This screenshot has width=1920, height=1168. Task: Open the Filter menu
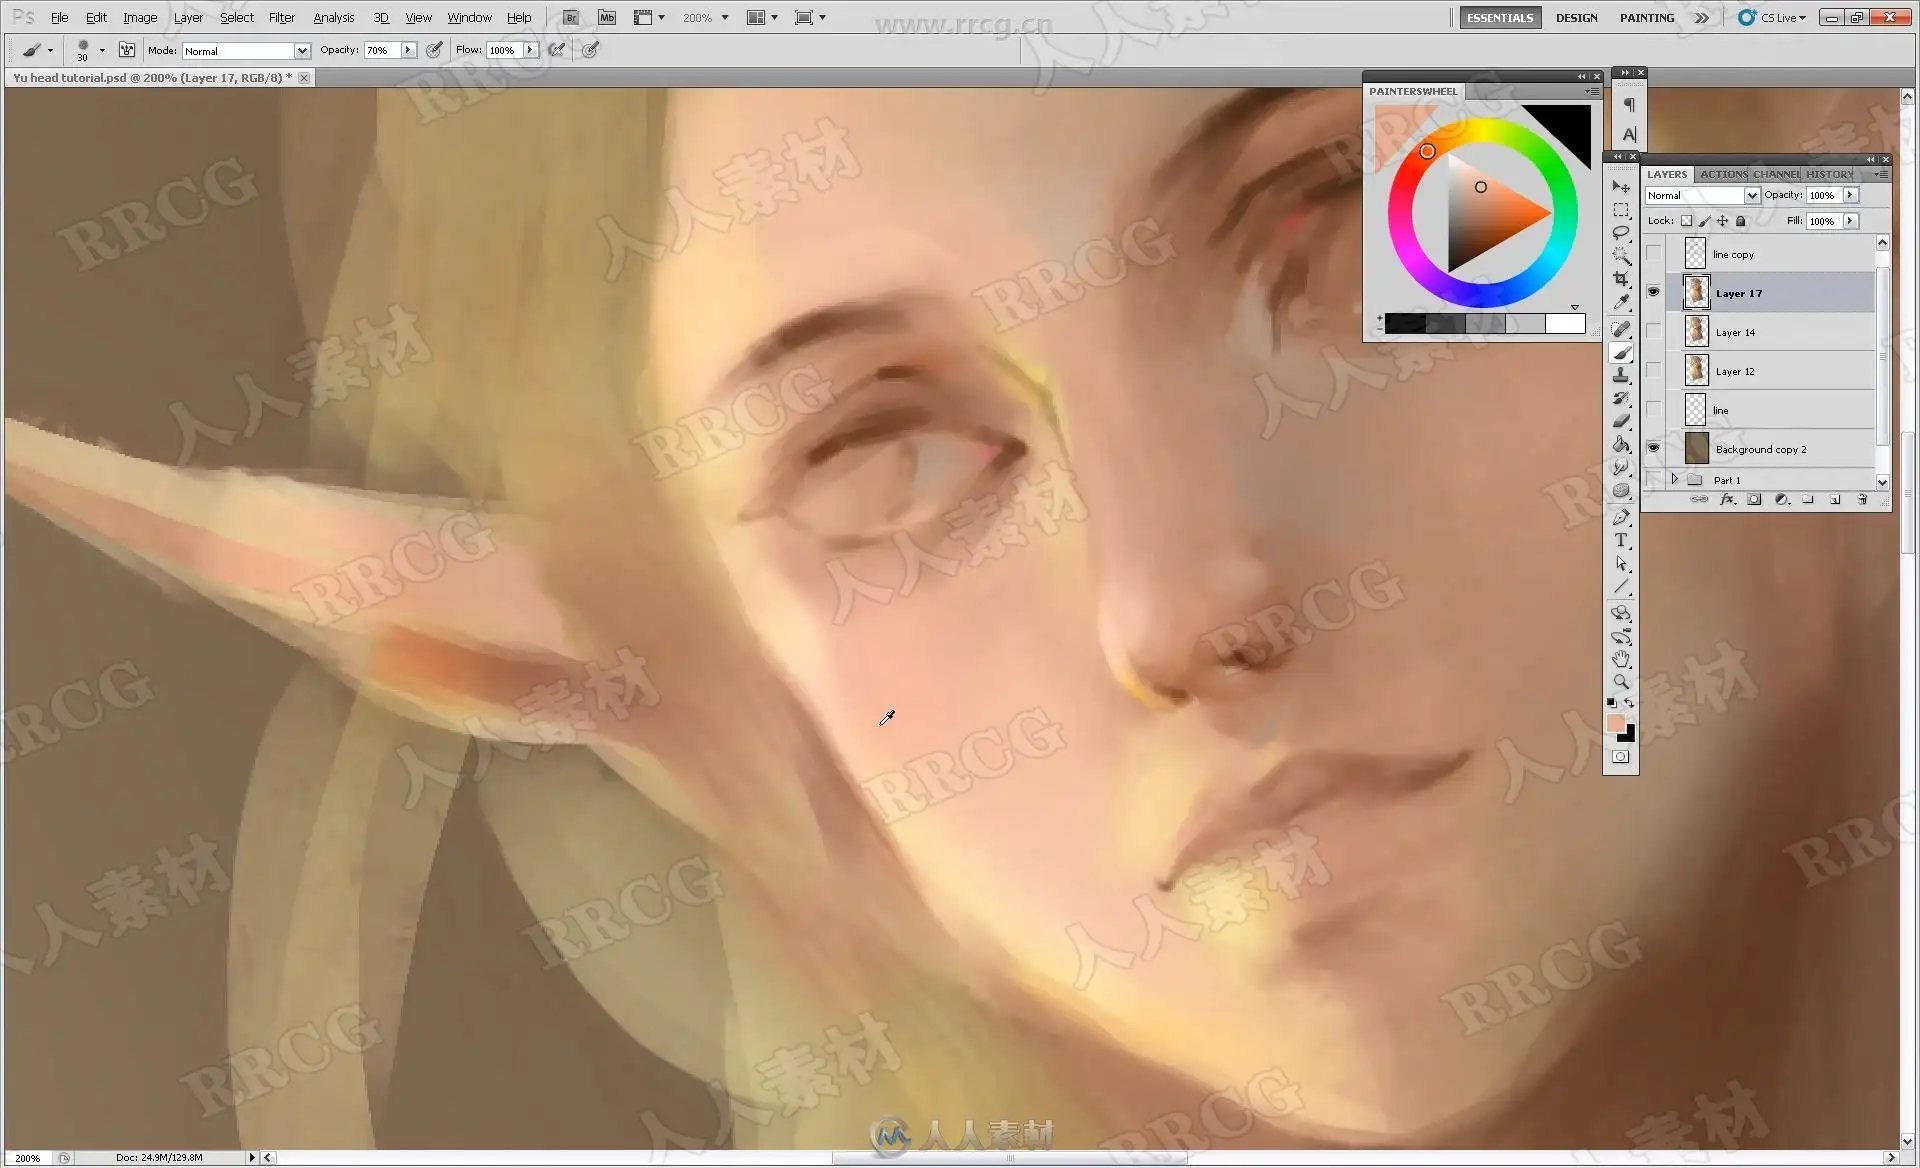coord(281,17)
